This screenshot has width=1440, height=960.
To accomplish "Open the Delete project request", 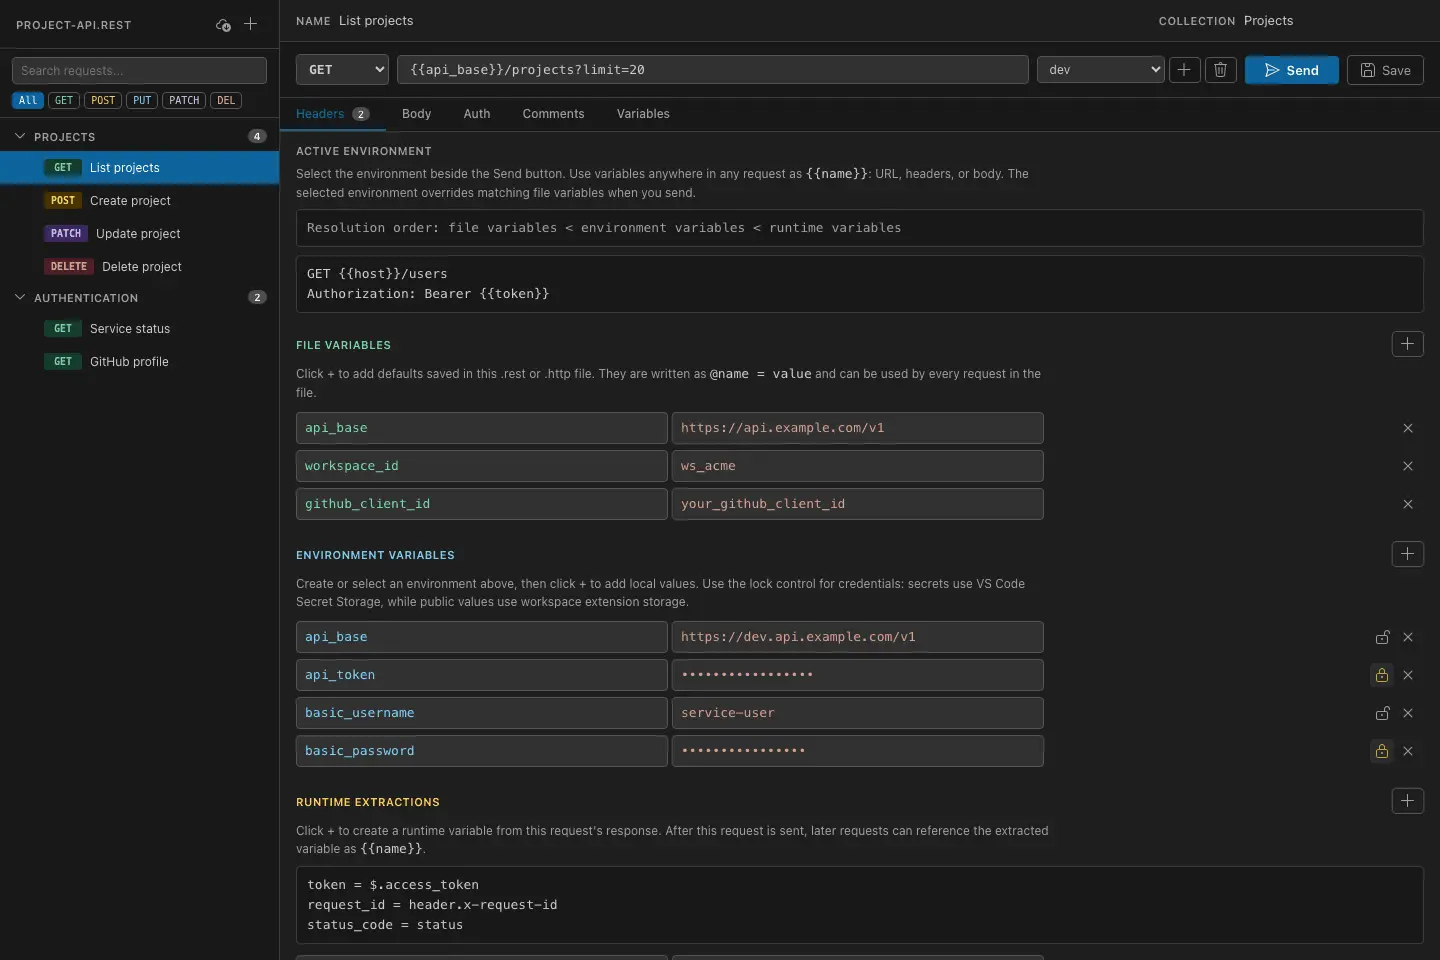I will pos(139,267).
